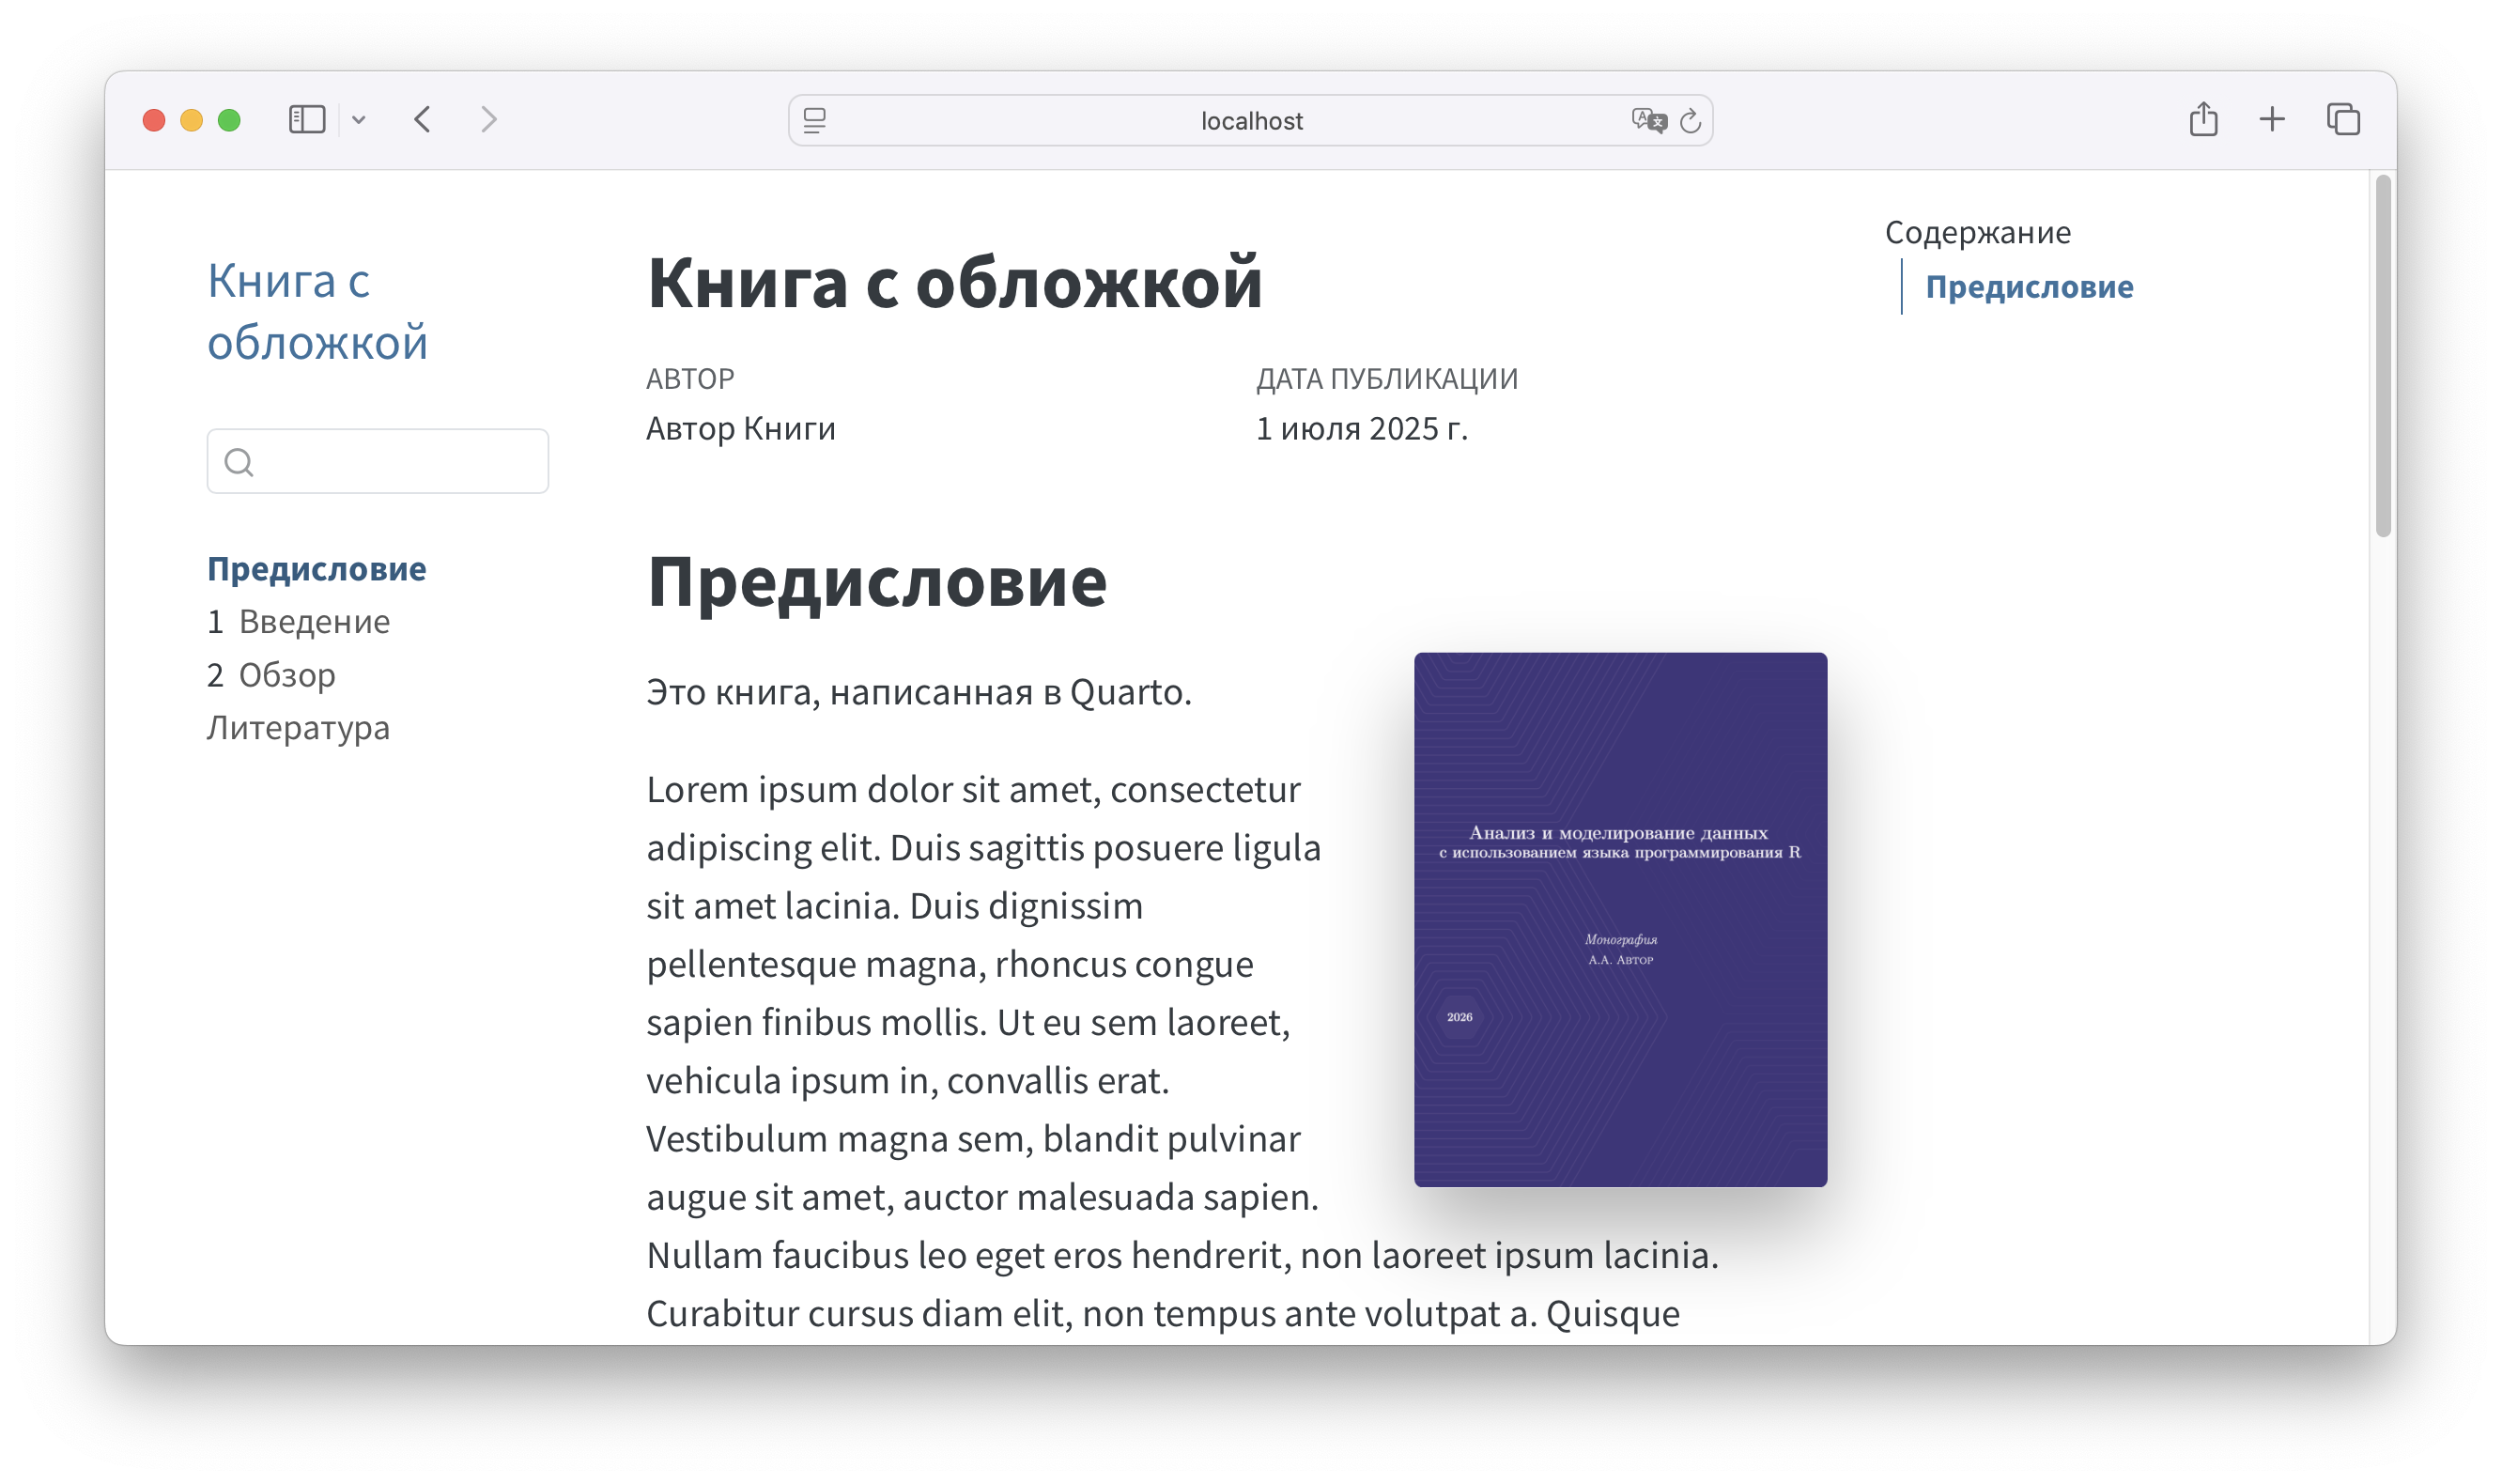
Task: Open a new tab with plus icon
Action: (x=2272, y=120)
